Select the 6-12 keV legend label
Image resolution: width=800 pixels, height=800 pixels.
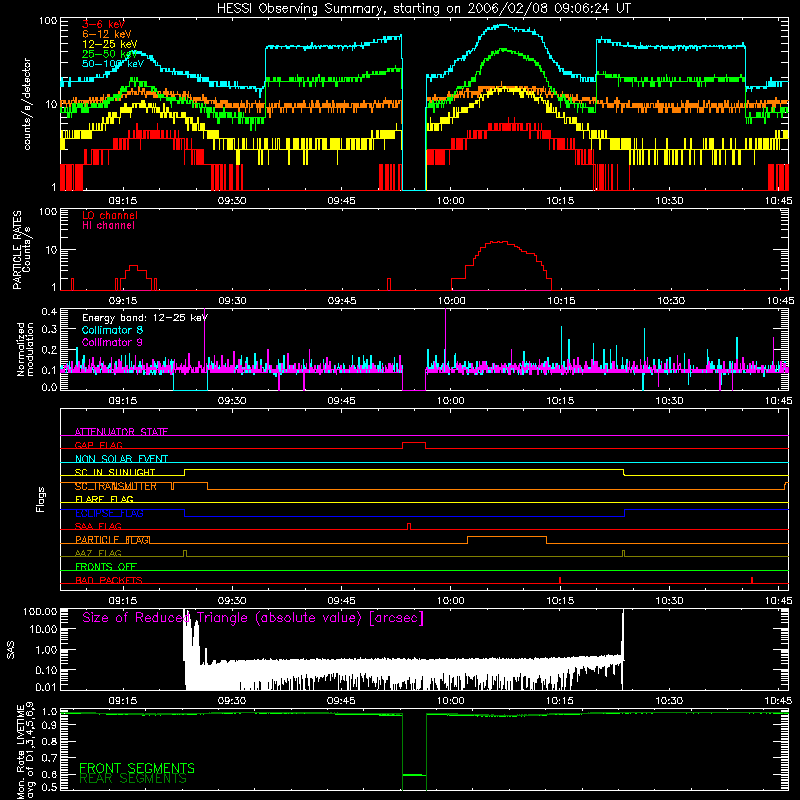[106, 34]
